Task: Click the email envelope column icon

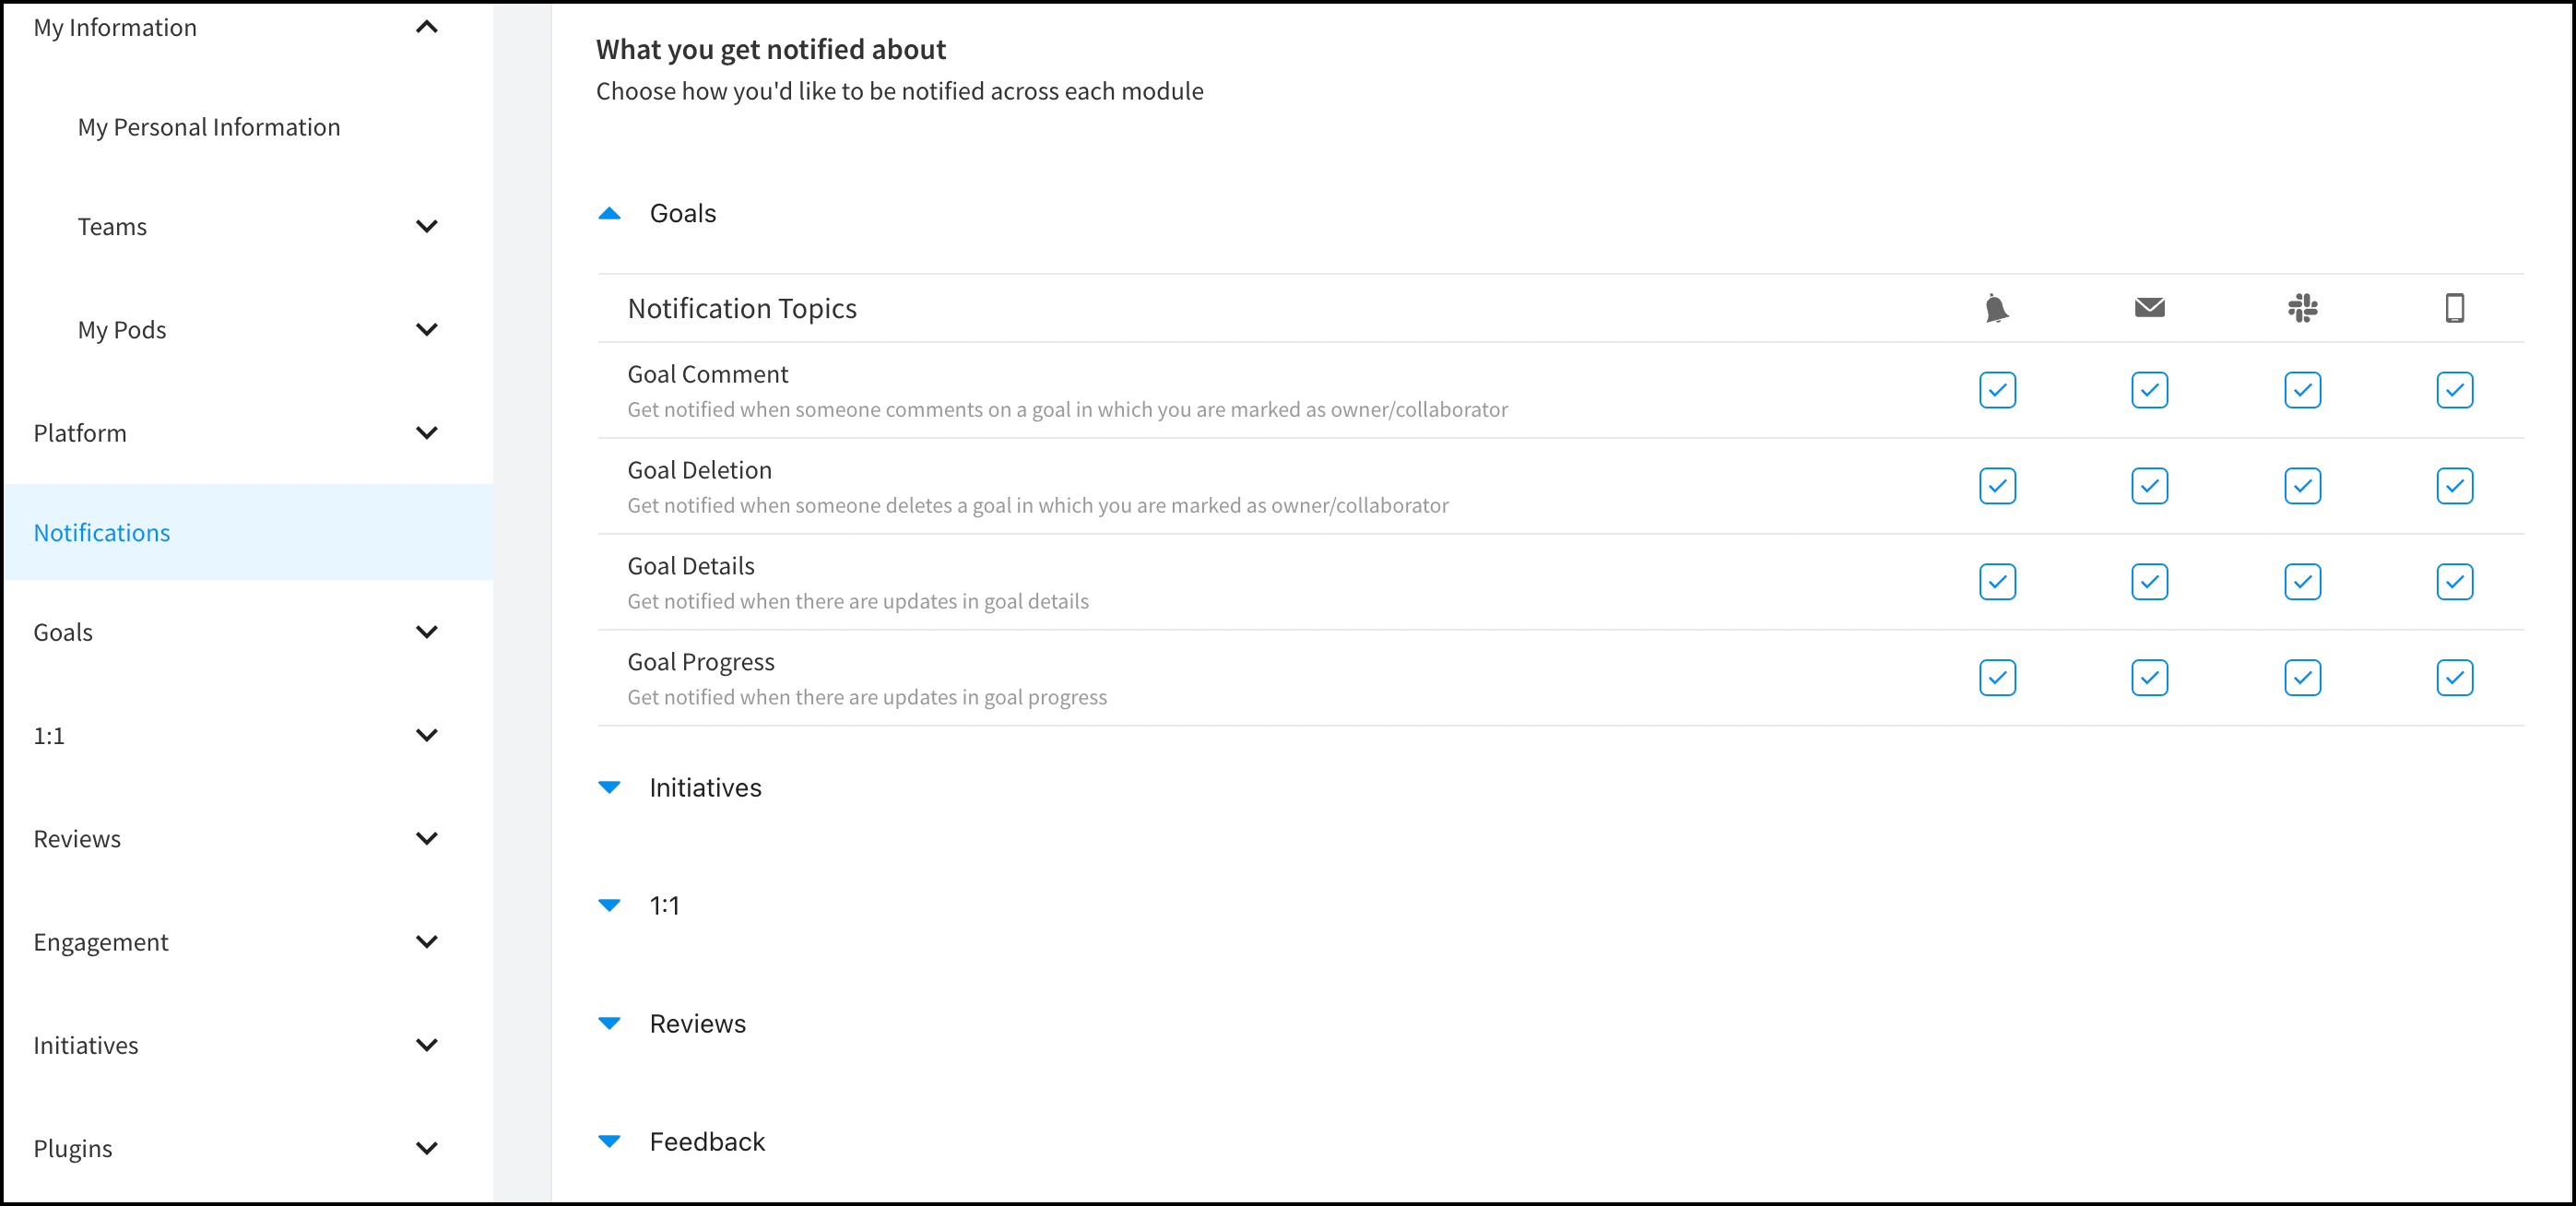Action: click(x=2149, y=308)
